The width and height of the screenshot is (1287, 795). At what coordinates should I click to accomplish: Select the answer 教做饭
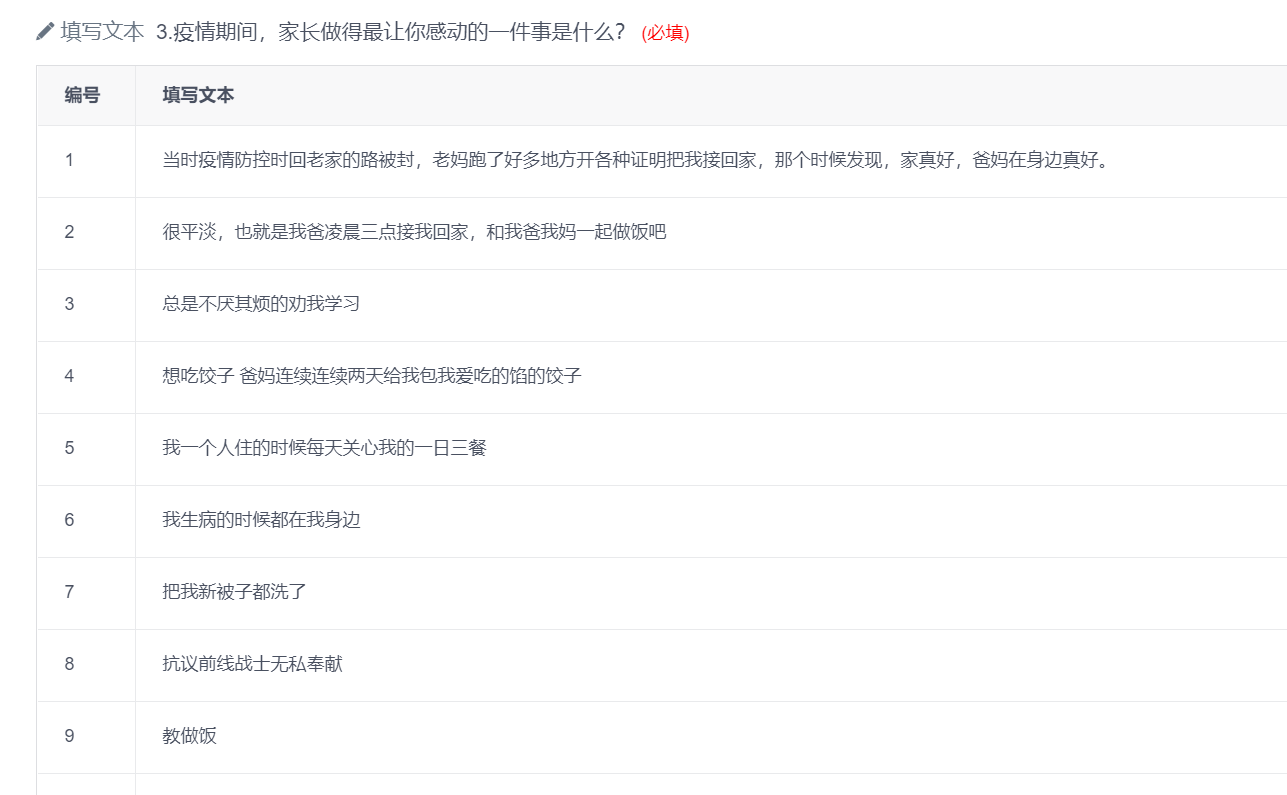(x=189, y=736)
